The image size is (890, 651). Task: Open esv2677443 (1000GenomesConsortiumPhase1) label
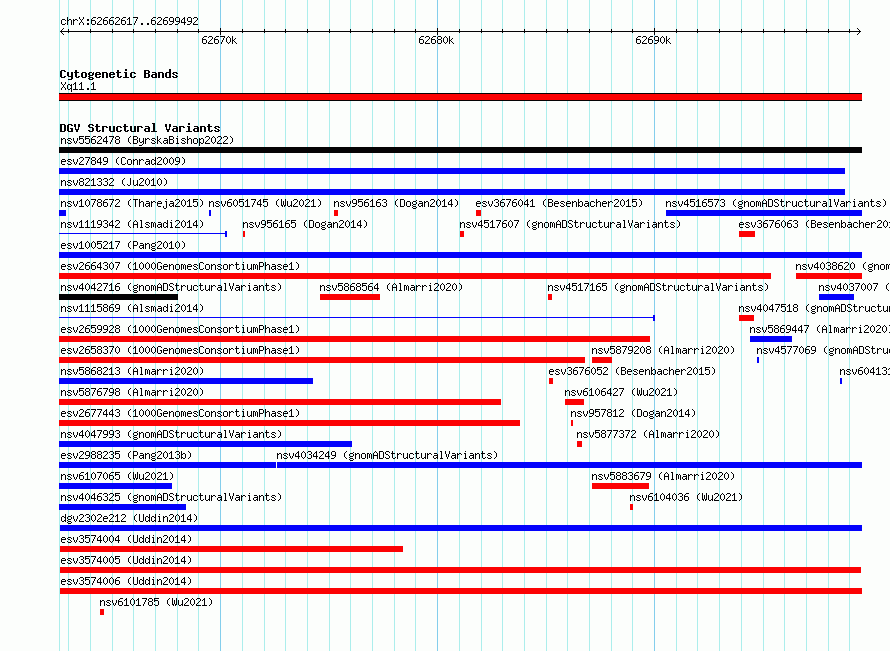point(180,413)
